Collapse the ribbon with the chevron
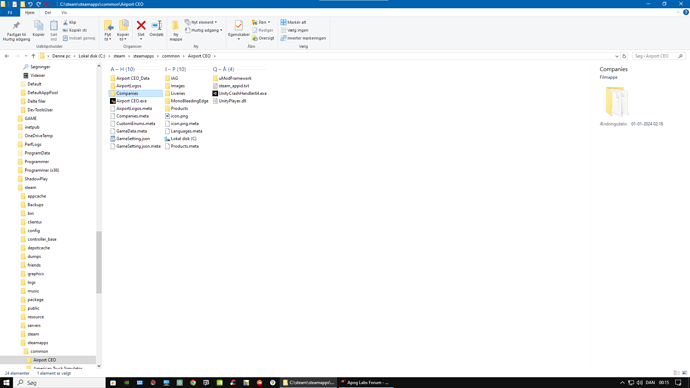The width and height of the screenshot is (690, 388). 678,12
